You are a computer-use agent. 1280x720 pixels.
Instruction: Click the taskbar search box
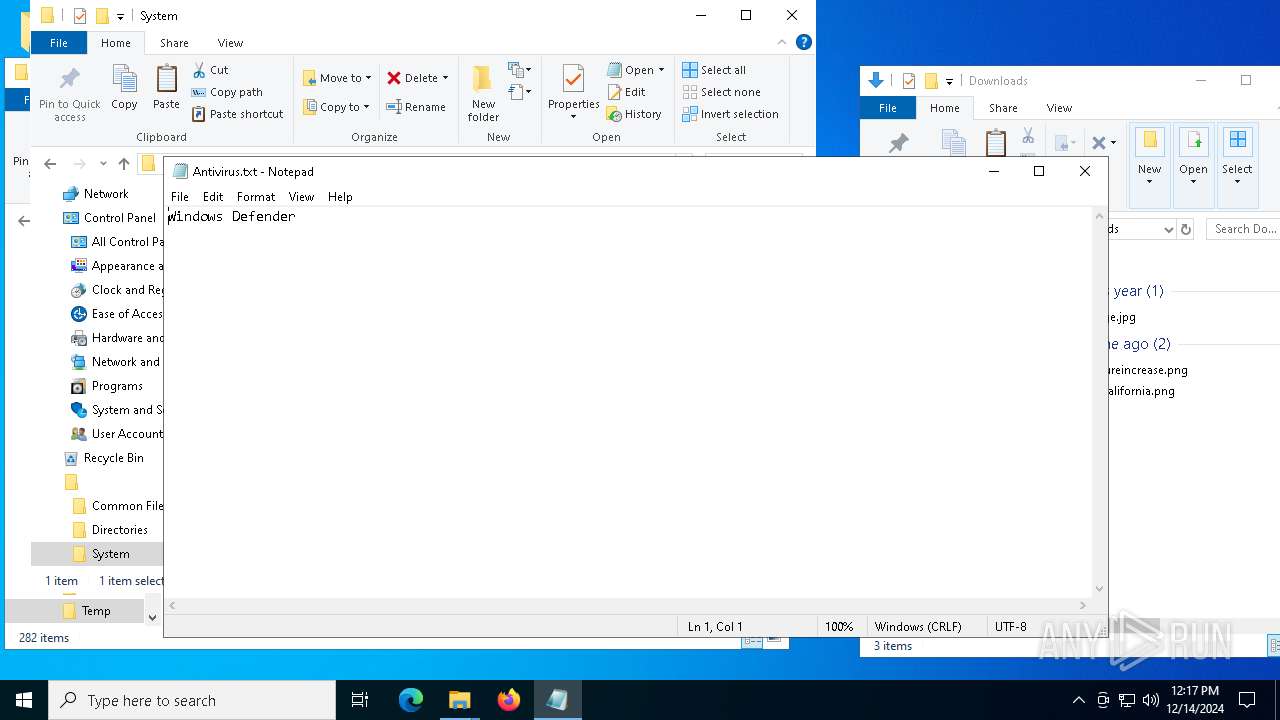pos(192,700)
